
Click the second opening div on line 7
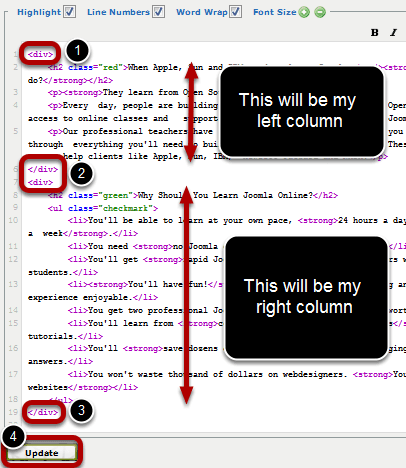(x=40, y=182)
